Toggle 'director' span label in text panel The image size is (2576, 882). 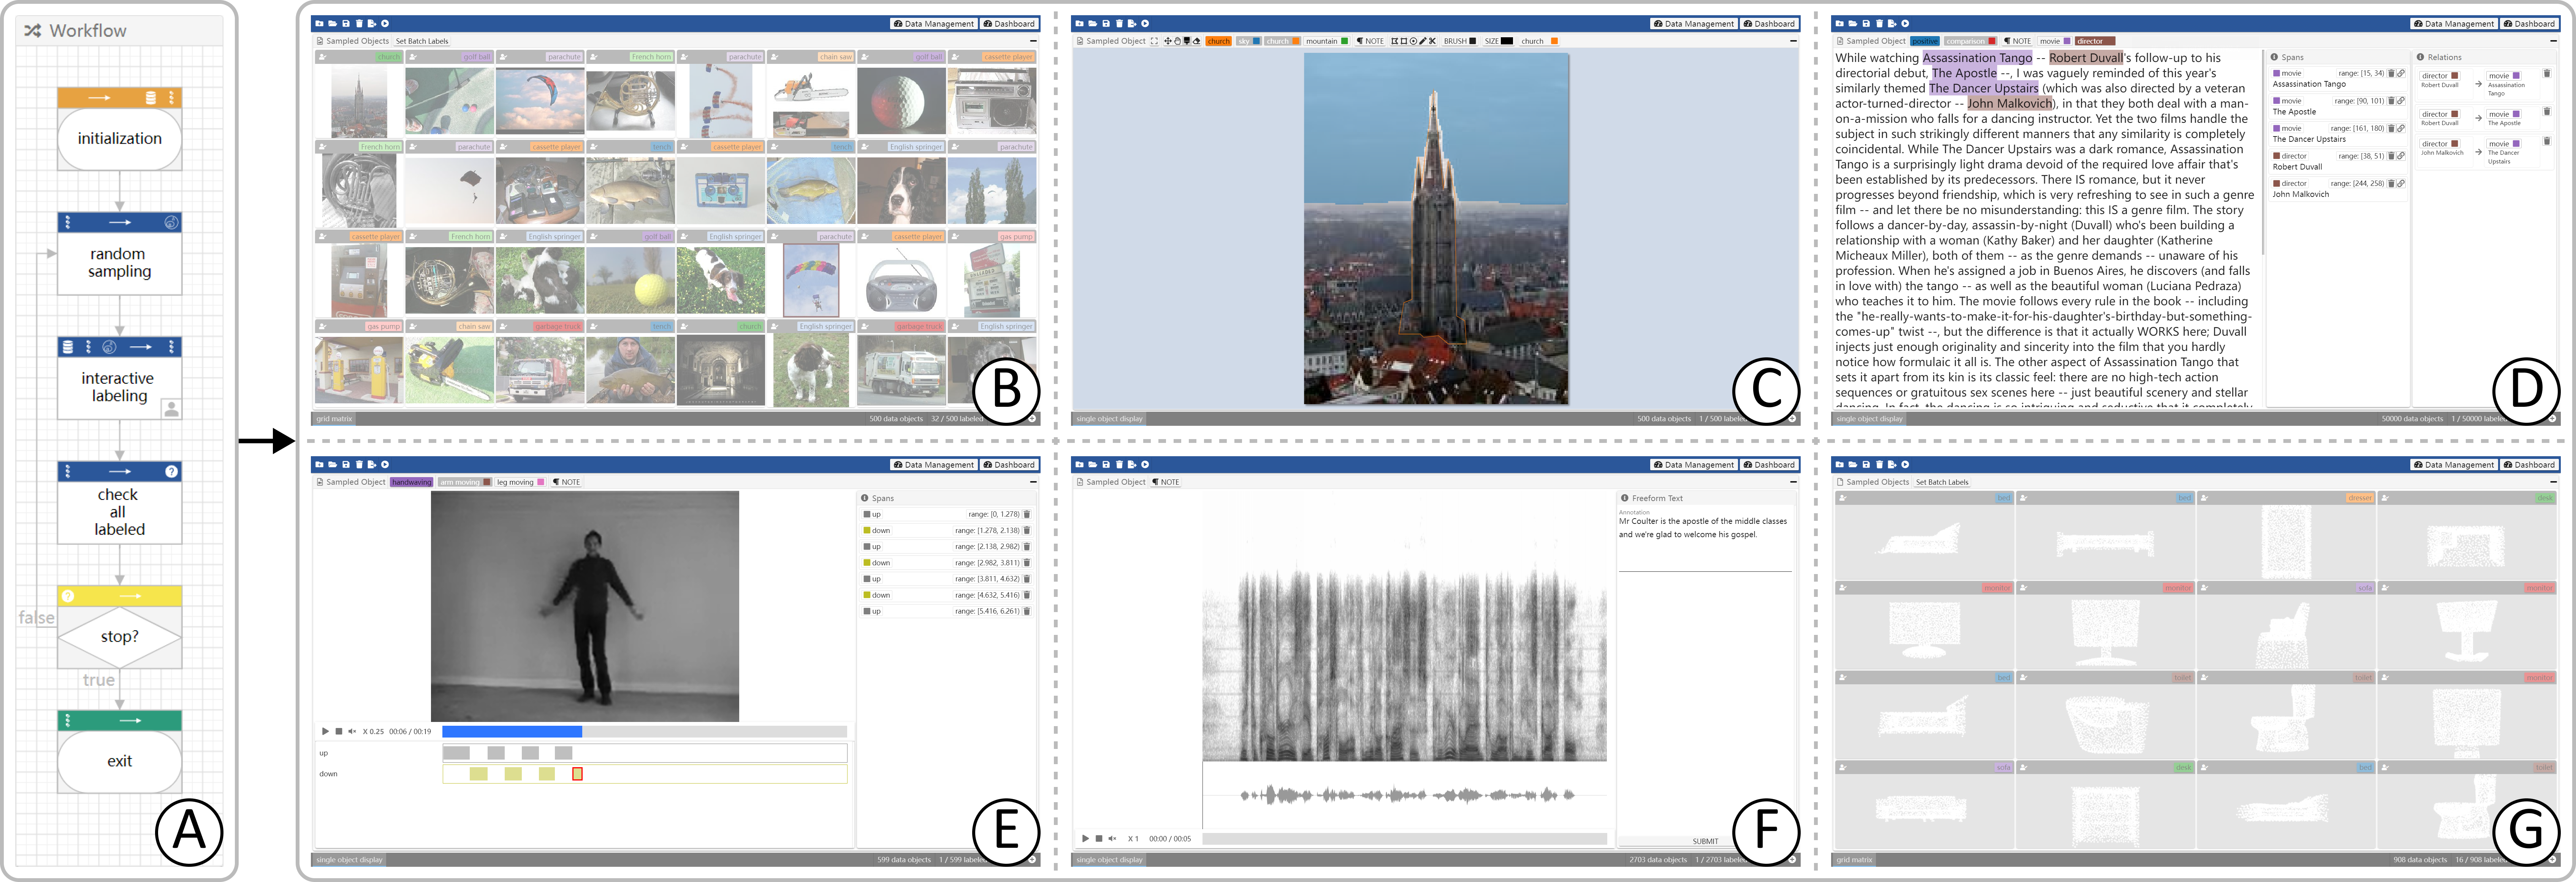click(x=2095, y=41)
